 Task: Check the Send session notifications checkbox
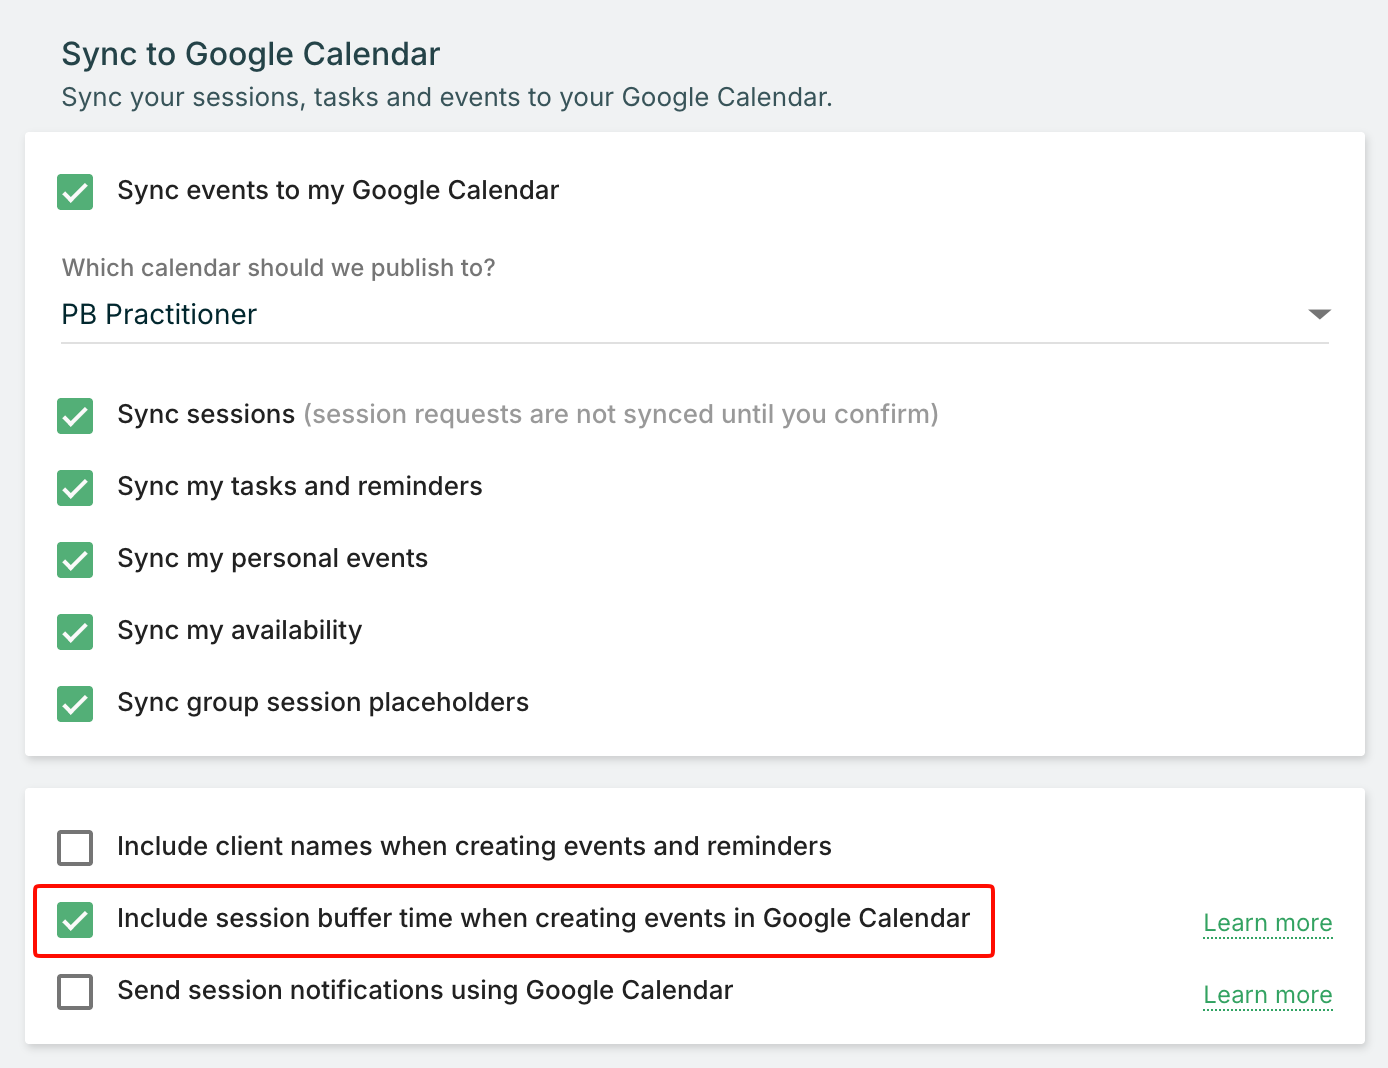pos(75,992)
